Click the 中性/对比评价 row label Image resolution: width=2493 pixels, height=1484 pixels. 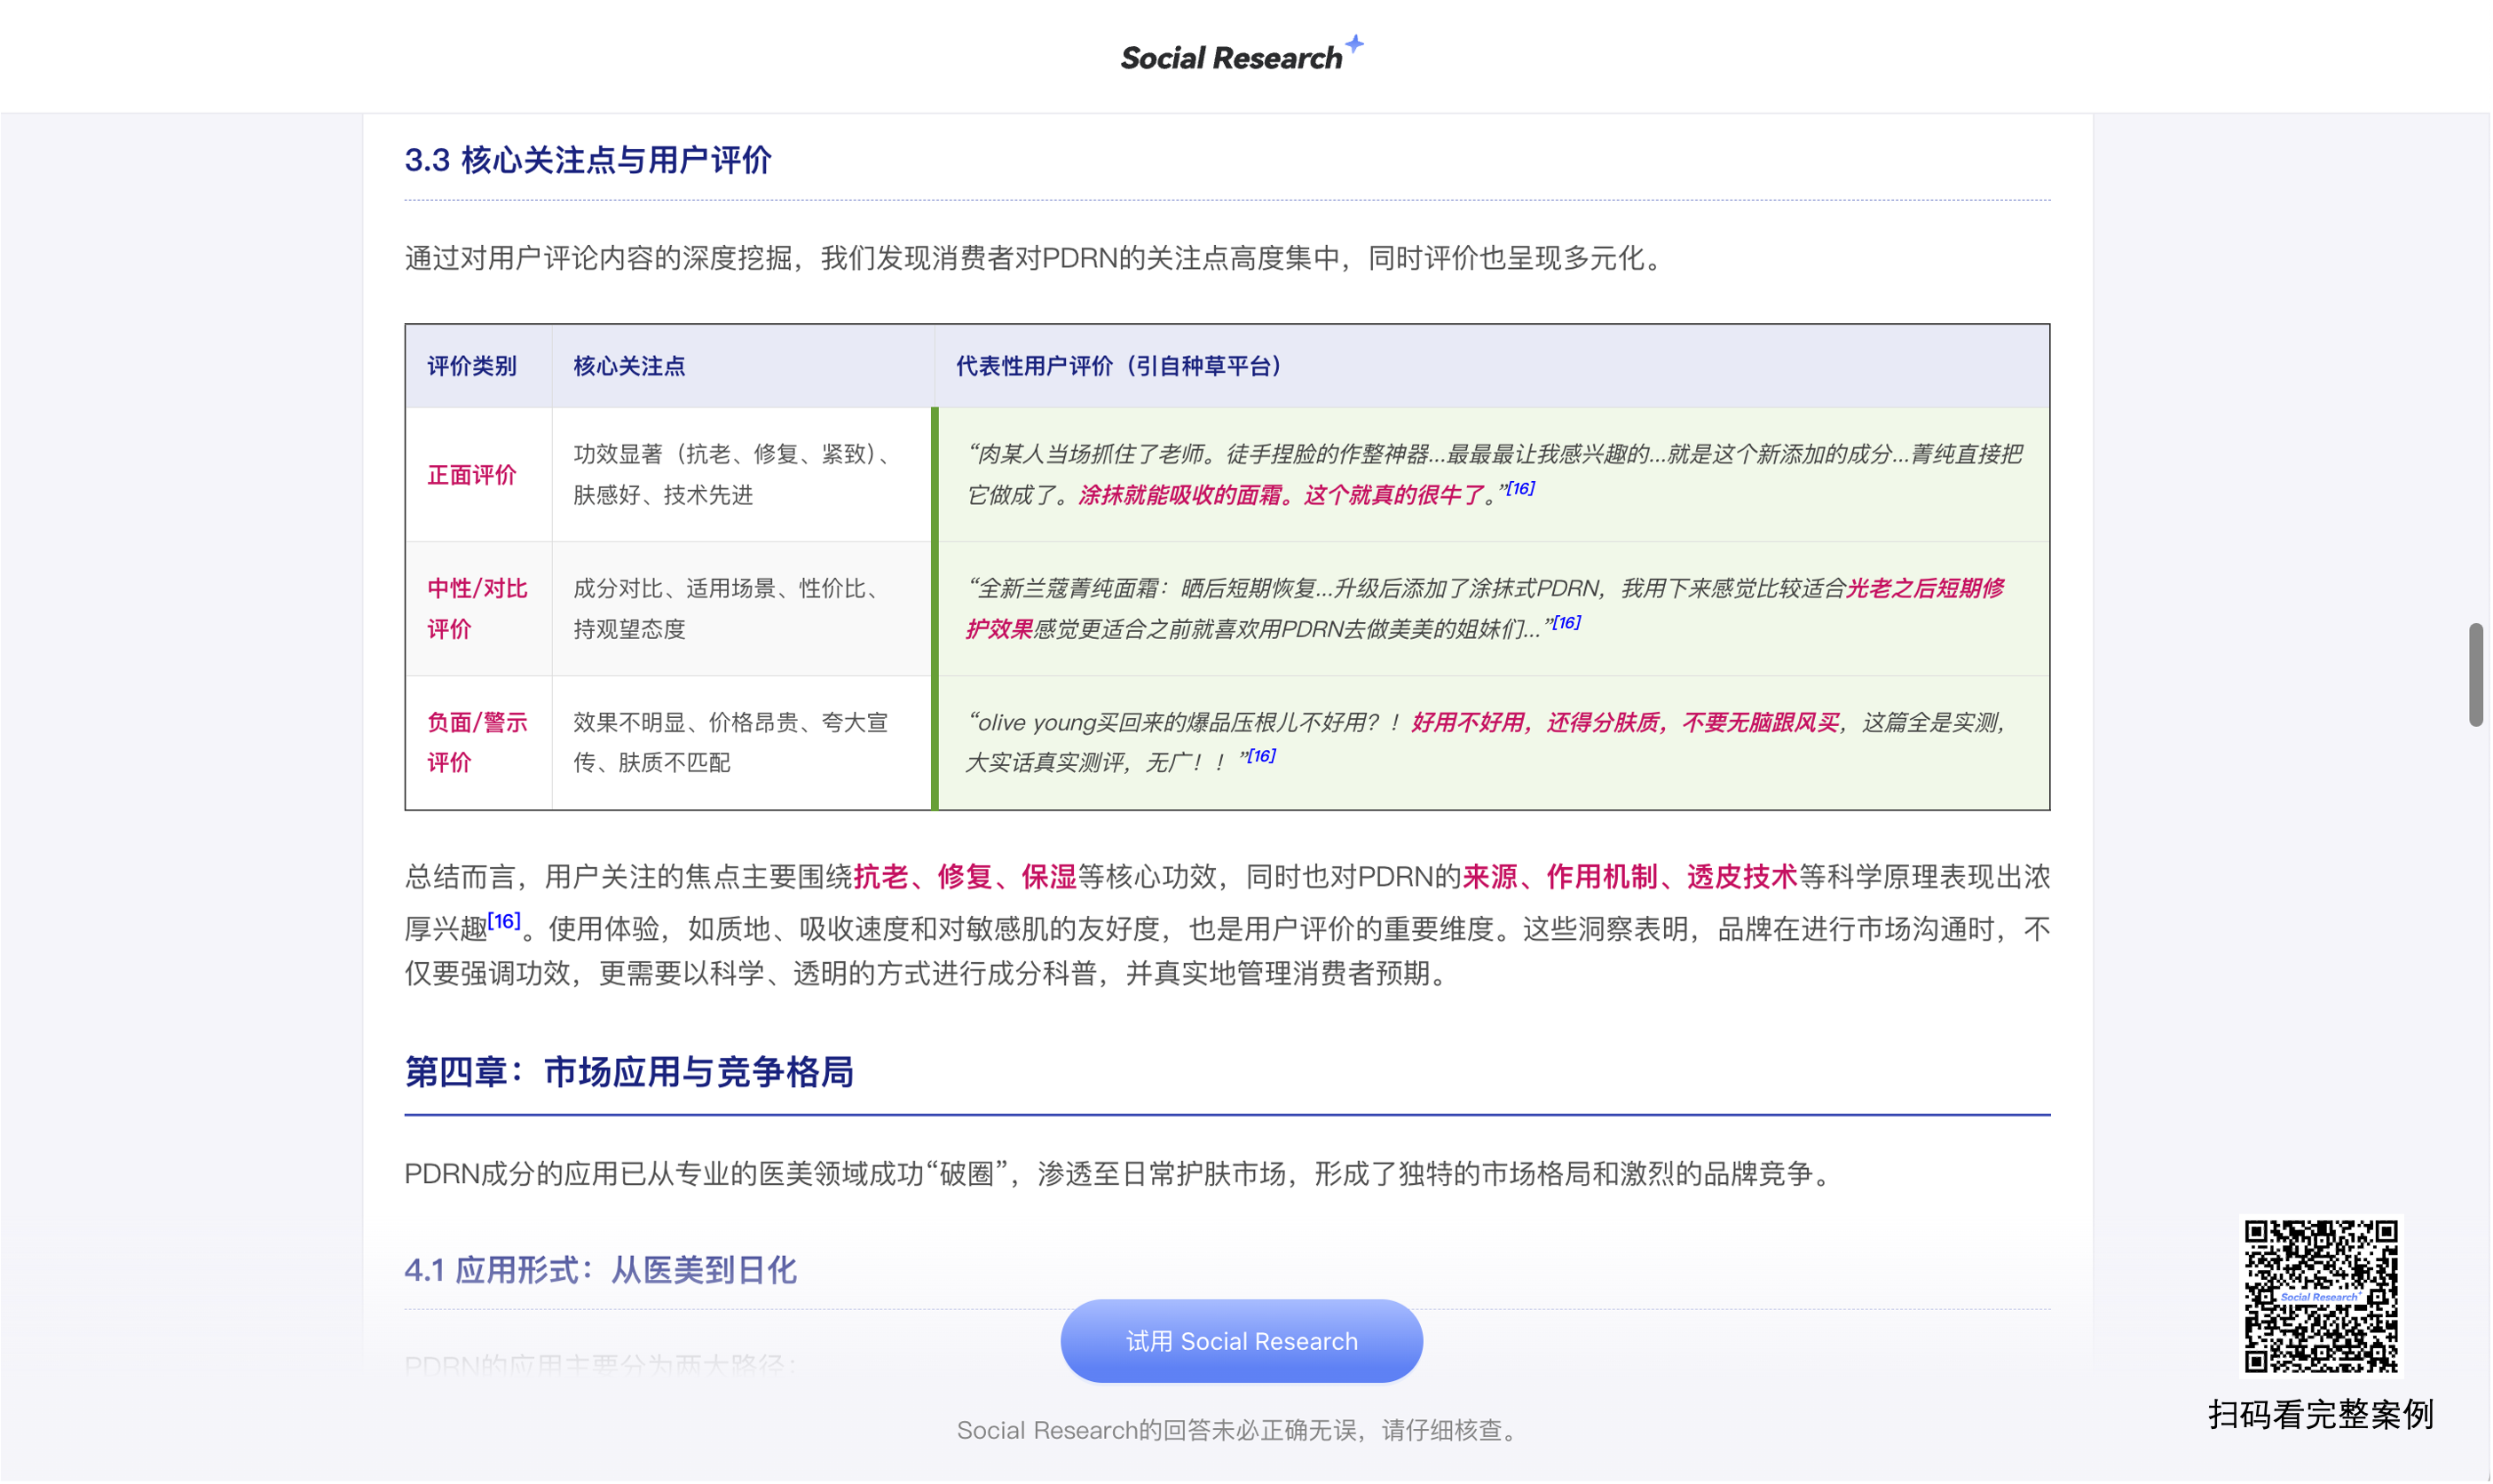(478, 609)
